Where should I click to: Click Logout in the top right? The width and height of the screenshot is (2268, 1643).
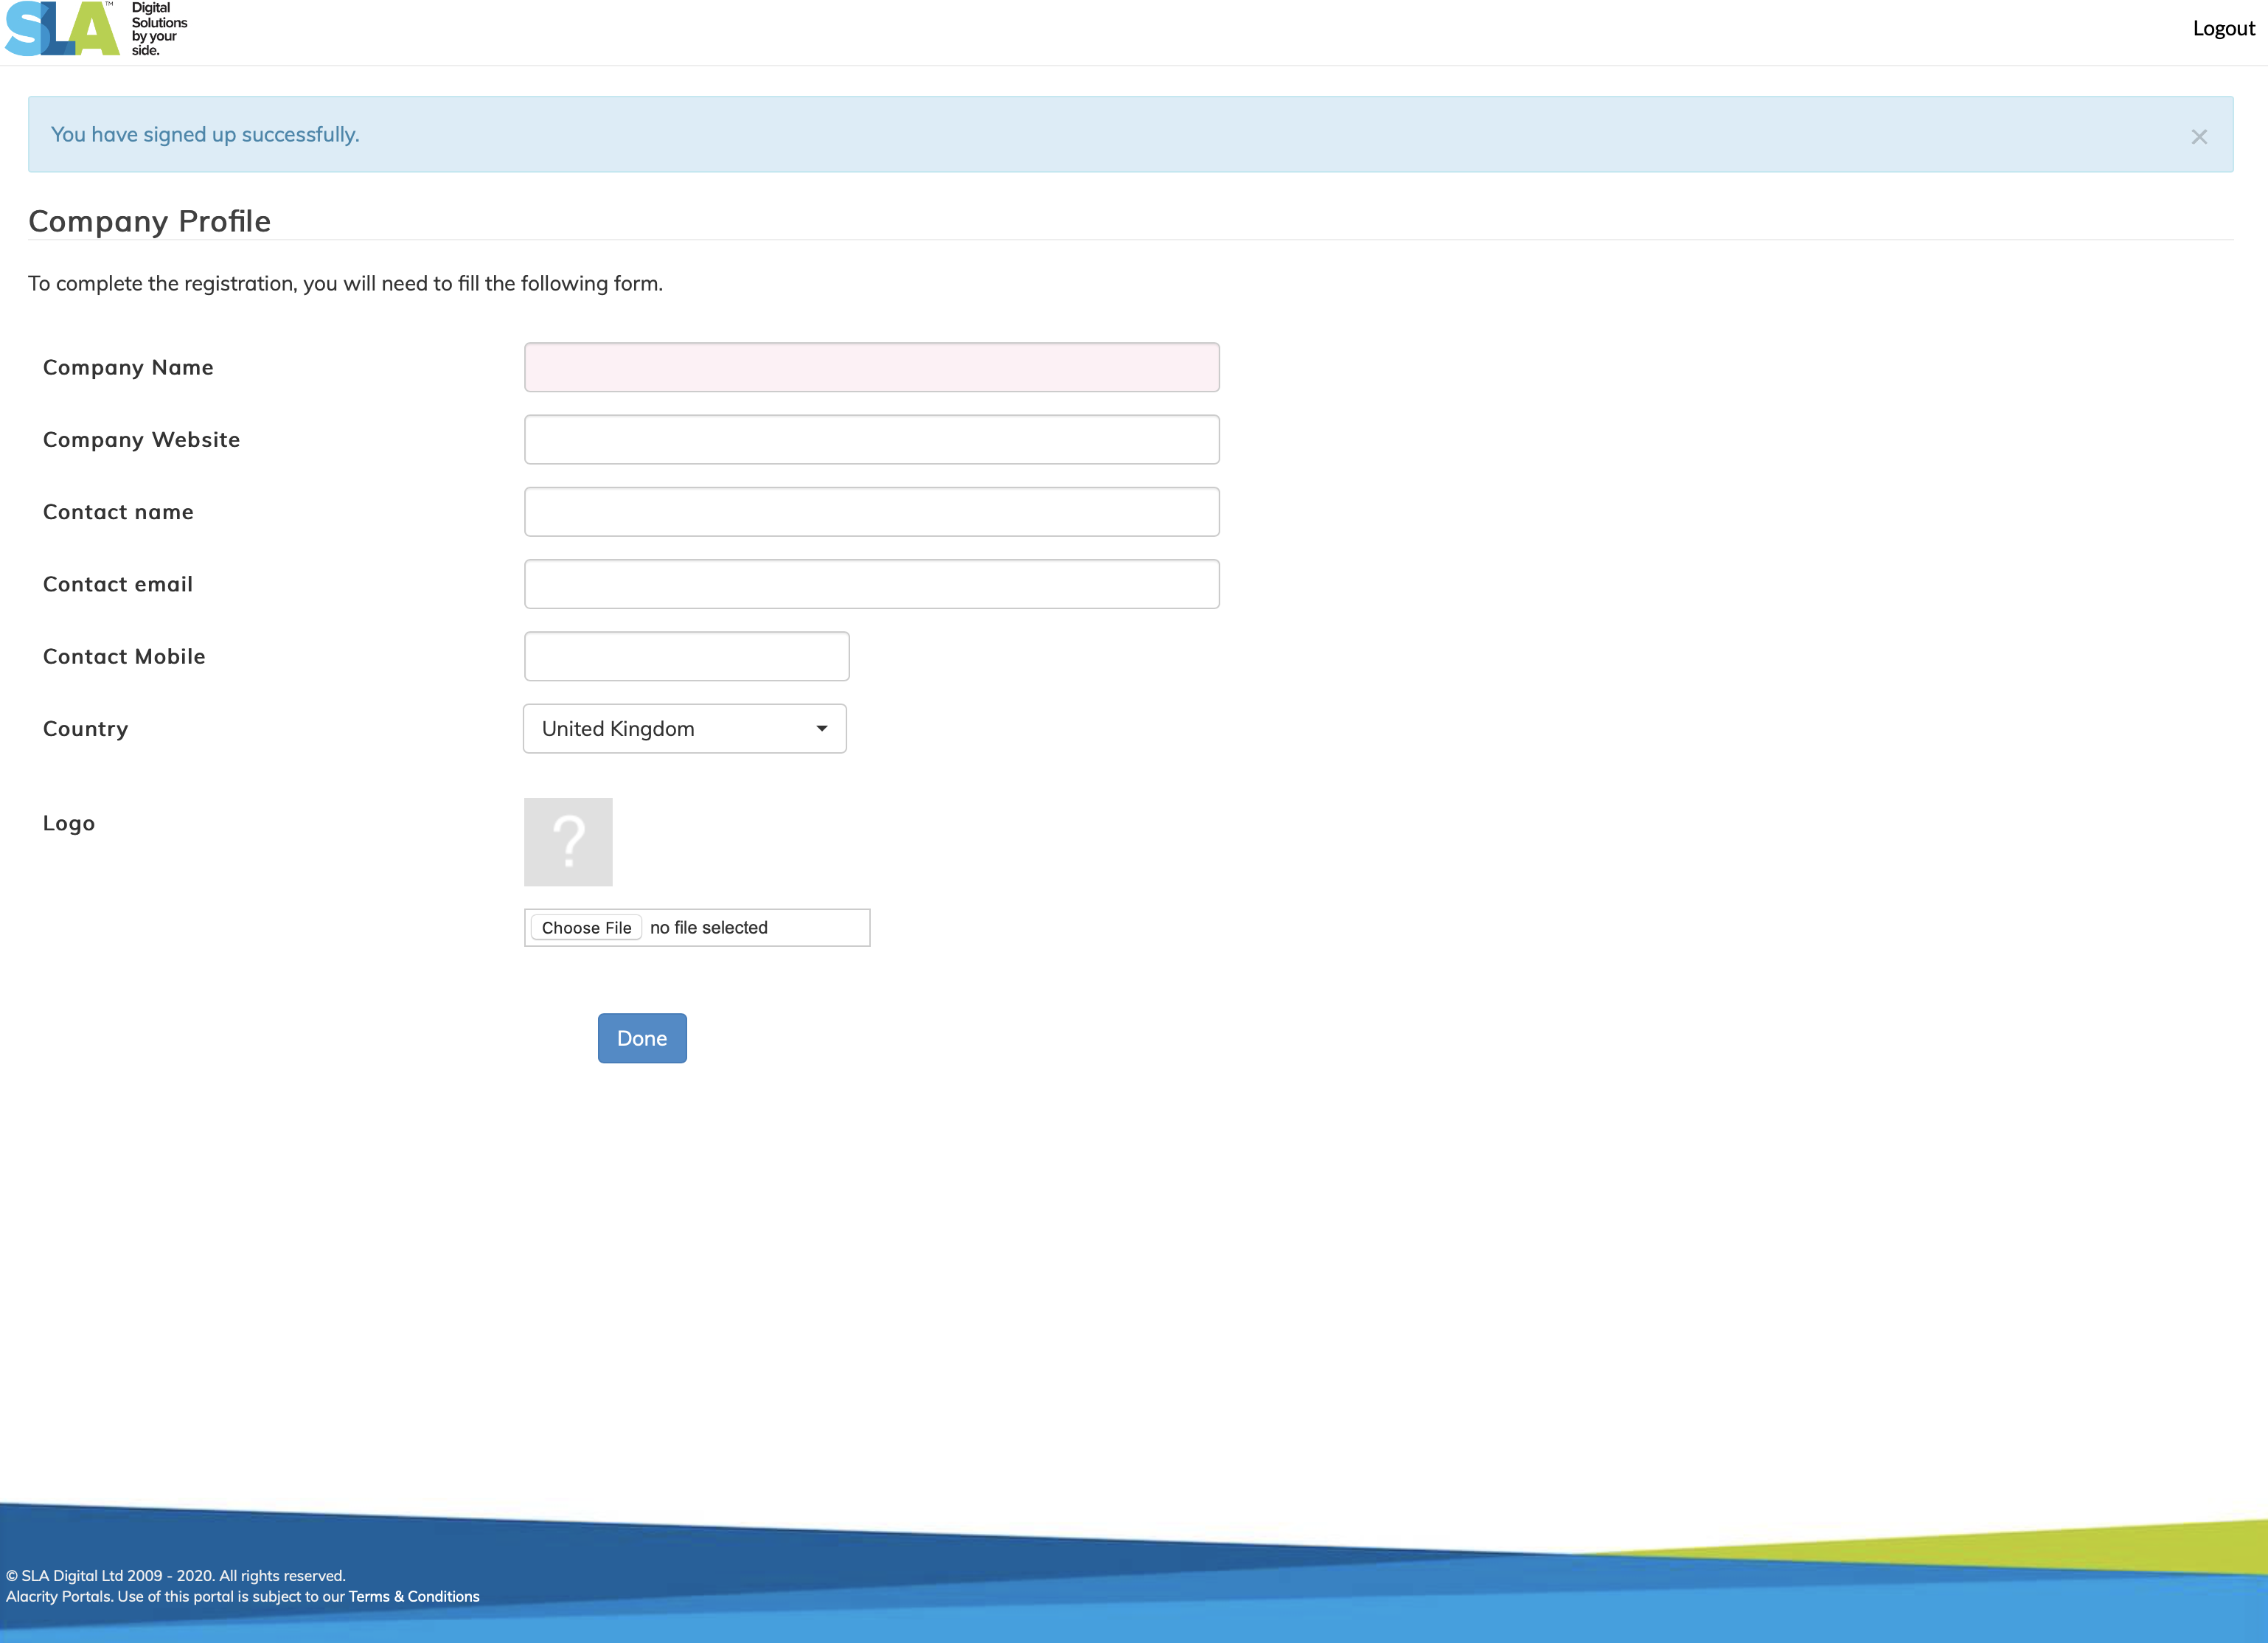(x=2222, y=28)
